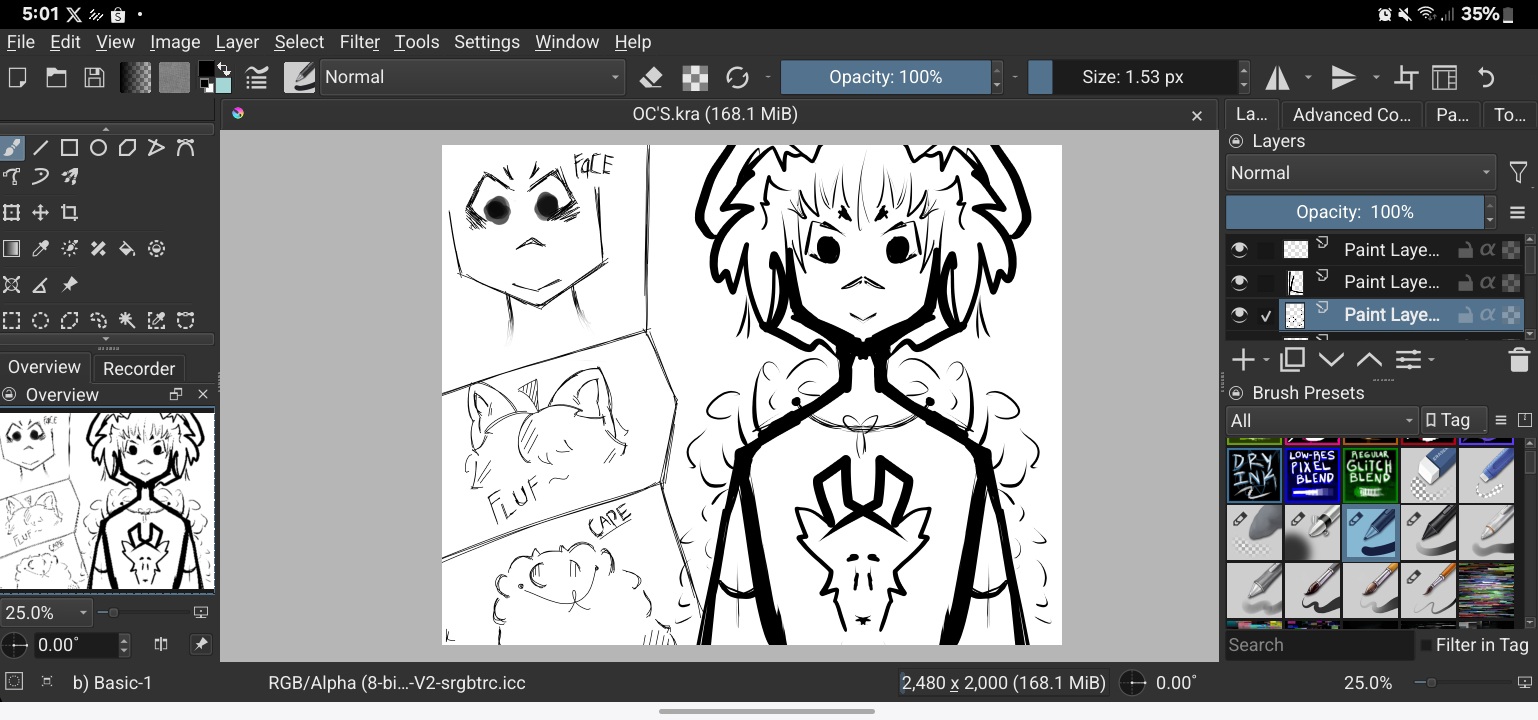Create a new document from toolbar
Screen dimensions: 1538x720
pos(16,78)
